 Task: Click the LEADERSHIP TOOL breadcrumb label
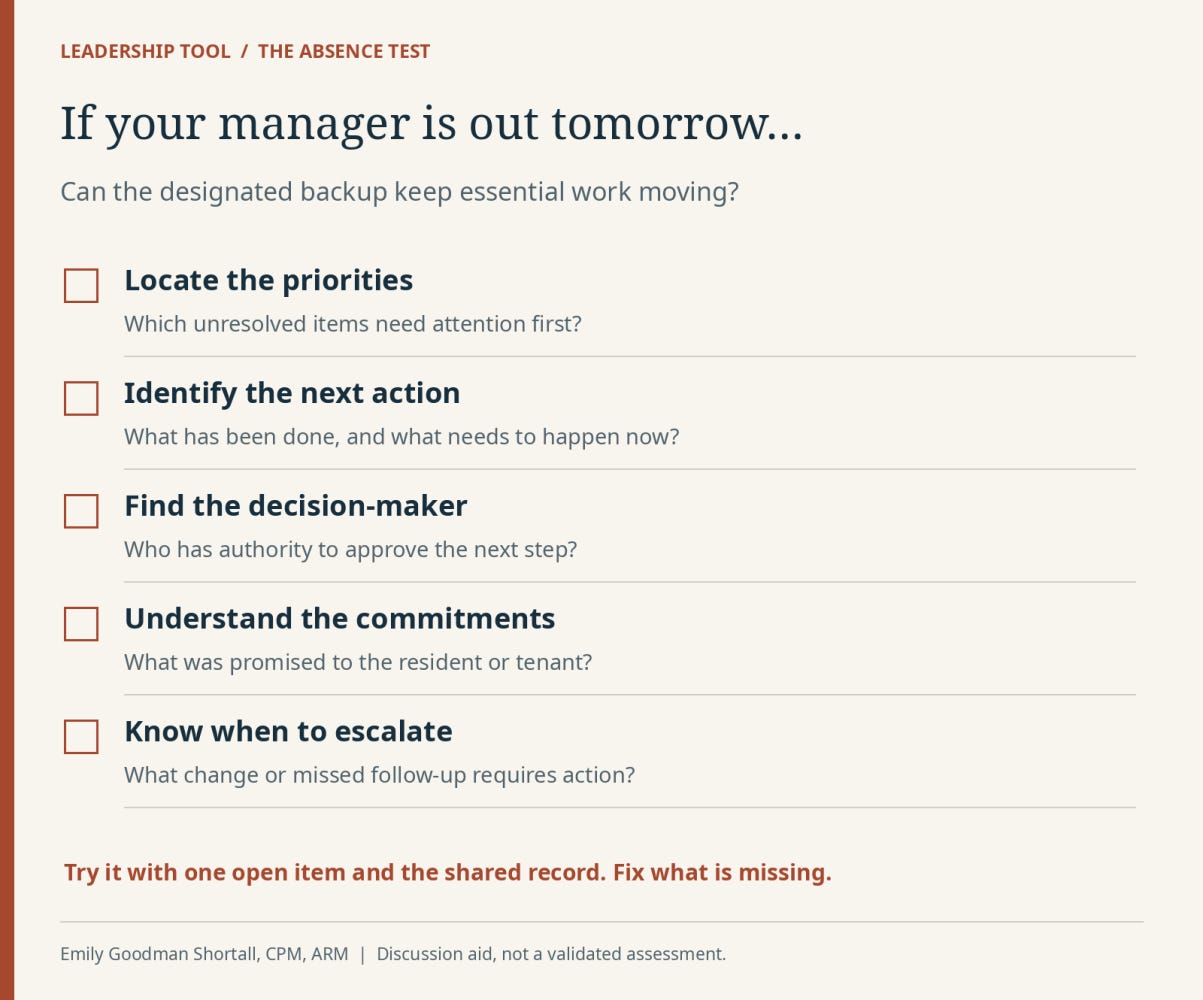145,51
